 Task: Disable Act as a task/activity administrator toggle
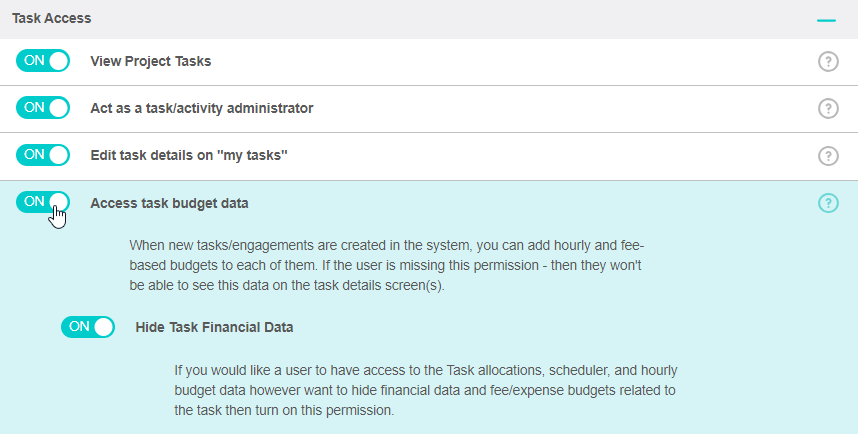[43, 107]
